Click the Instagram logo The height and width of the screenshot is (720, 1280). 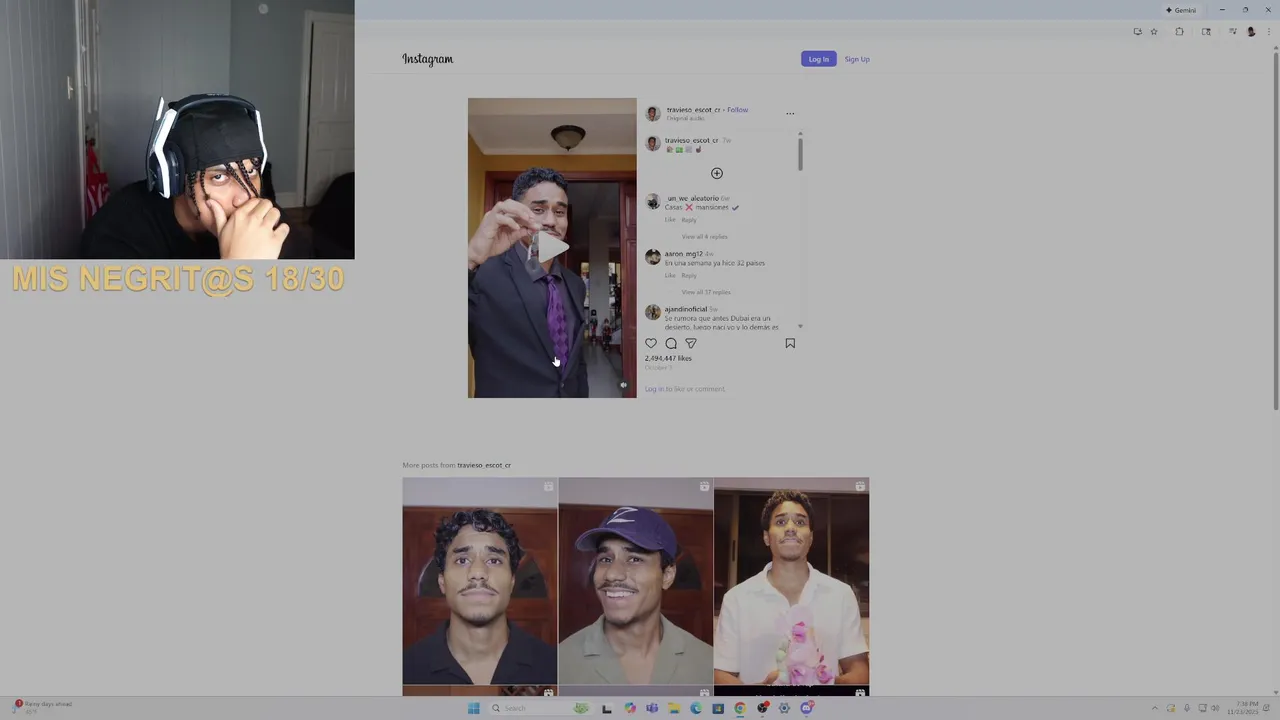tap(427, 59)
